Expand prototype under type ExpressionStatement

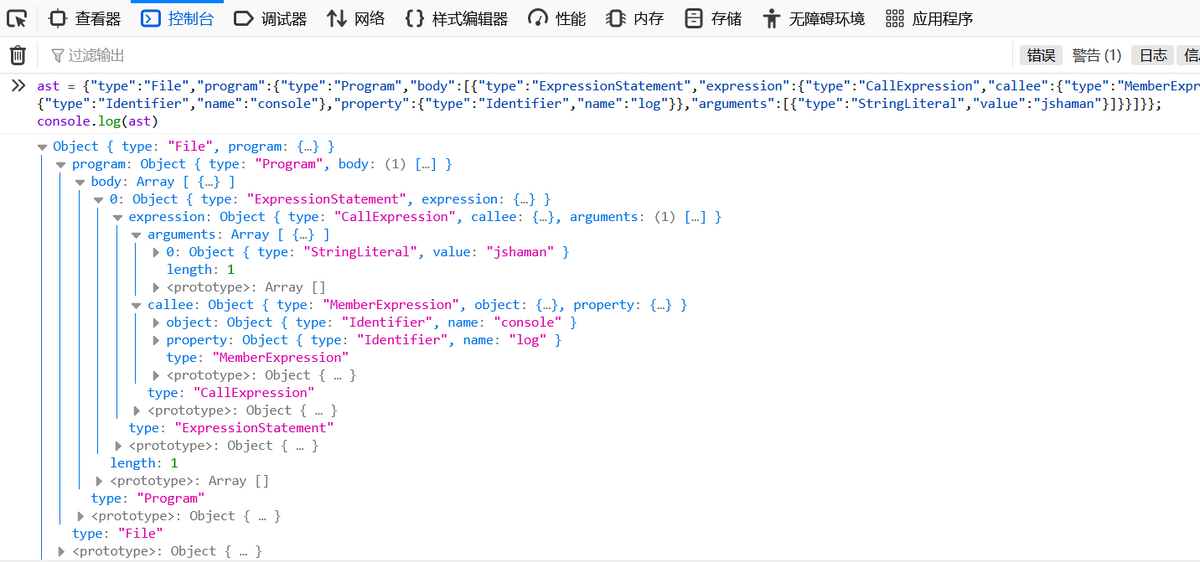coord(118,446)
